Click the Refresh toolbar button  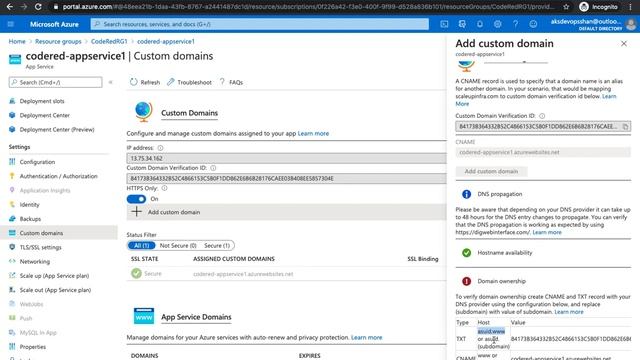coord(145,82)
